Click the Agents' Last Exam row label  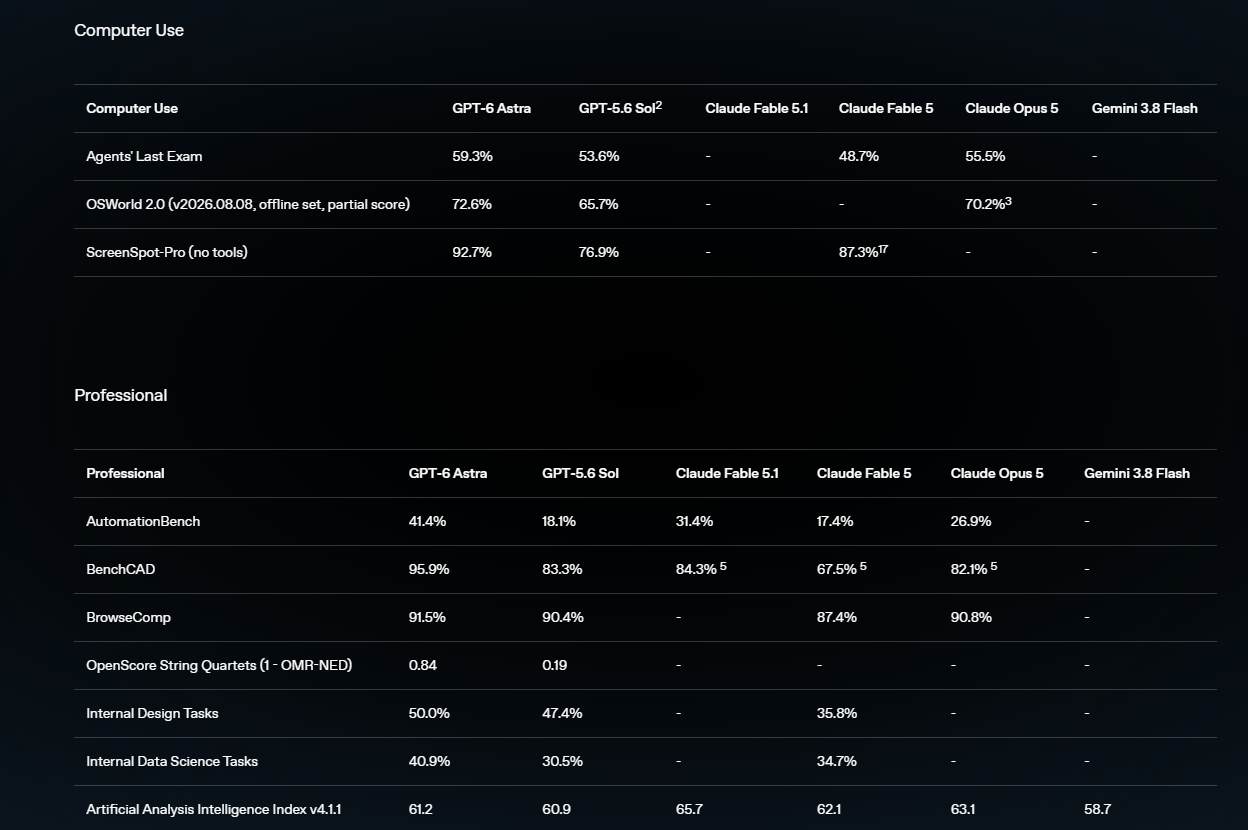click(x=145, y=156)
